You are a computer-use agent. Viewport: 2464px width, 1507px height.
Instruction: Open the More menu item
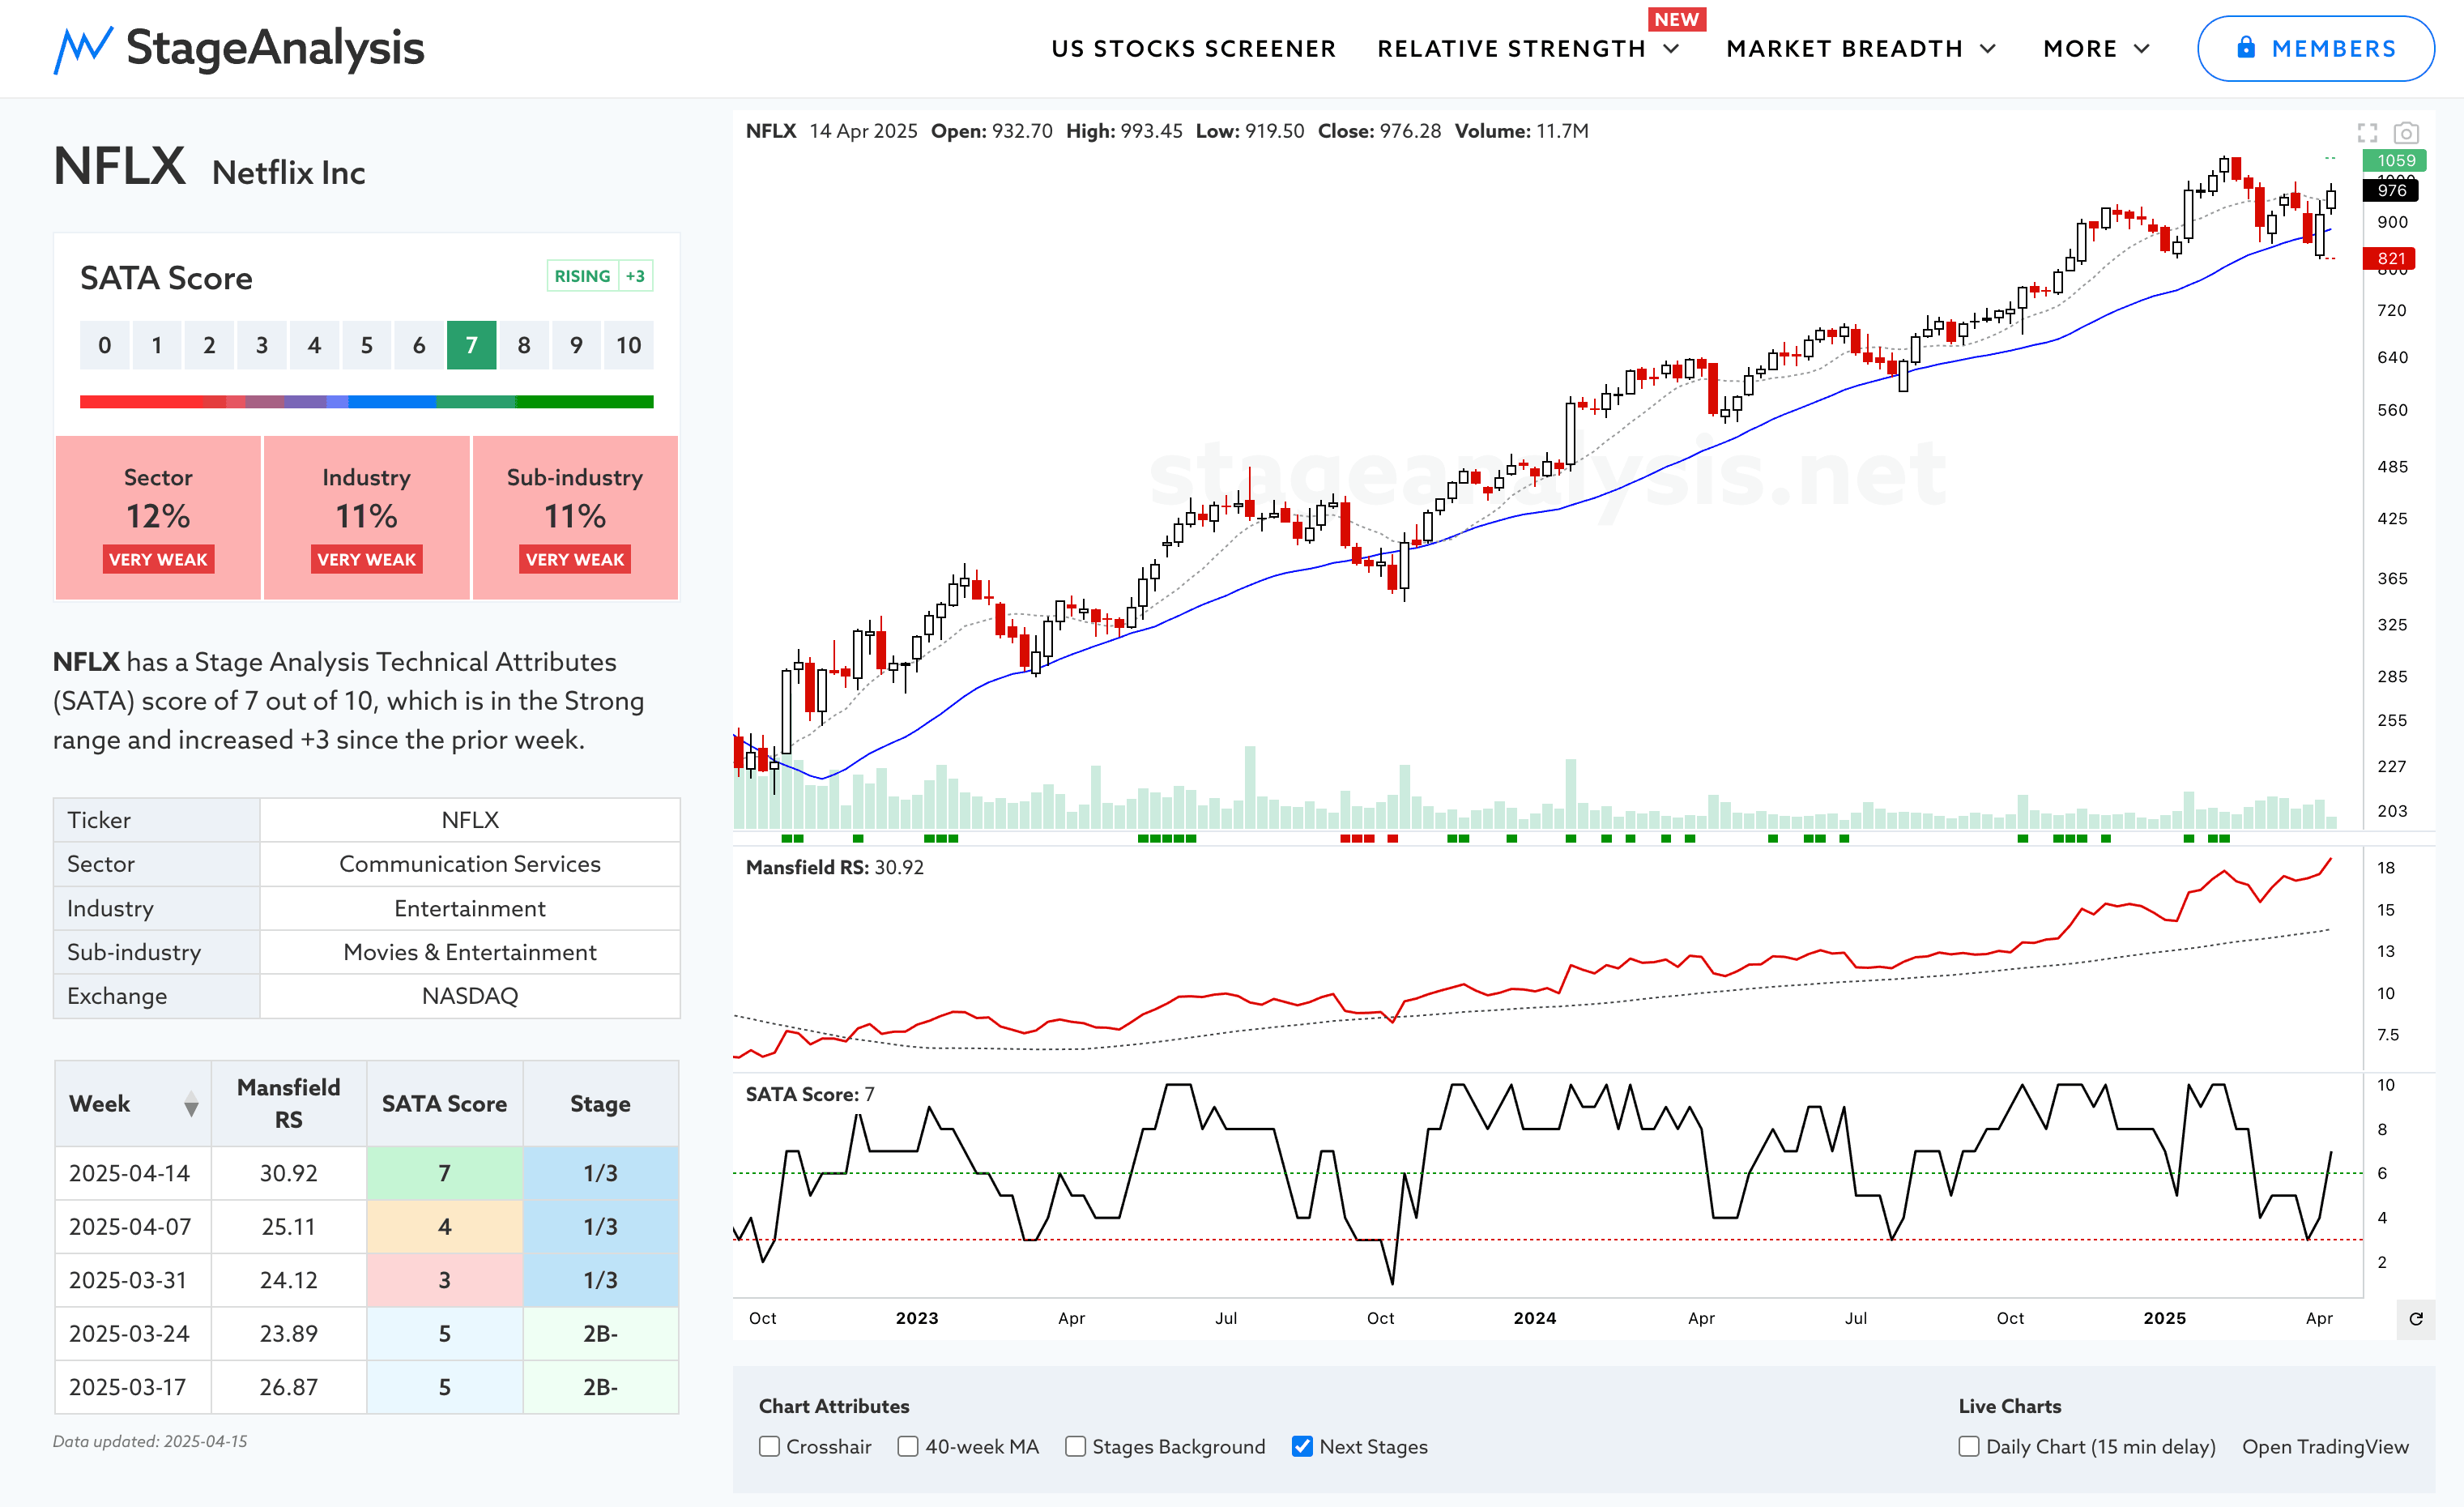(x=2080, y=49)
